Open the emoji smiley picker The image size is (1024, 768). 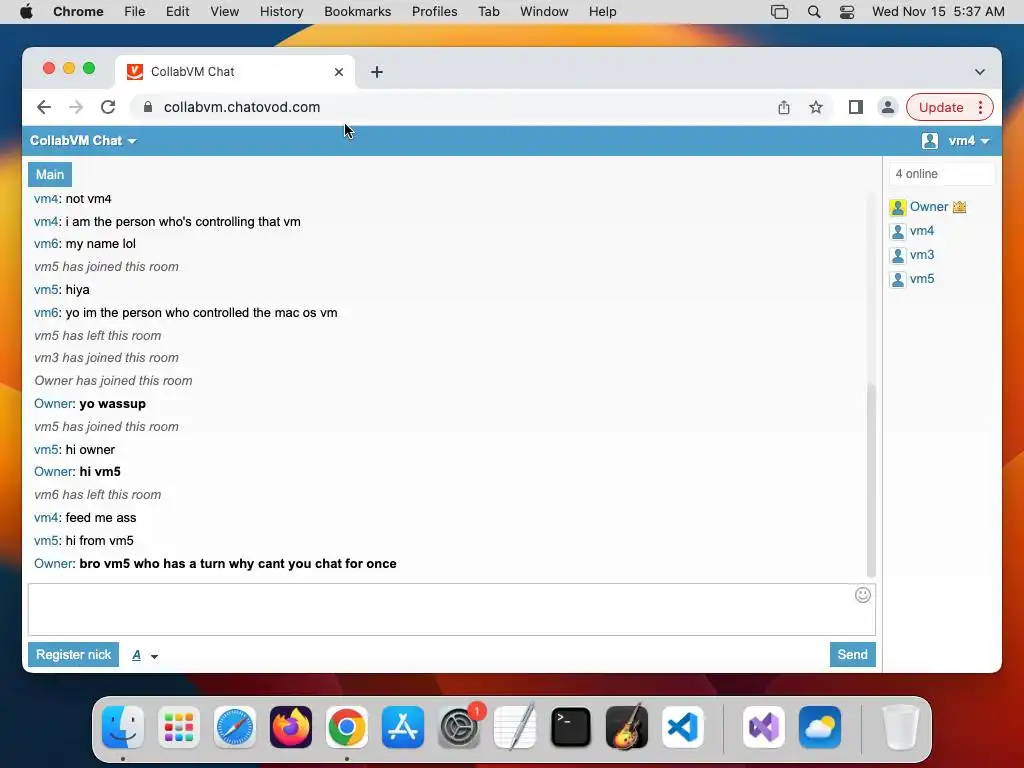(x=863, y=595)
